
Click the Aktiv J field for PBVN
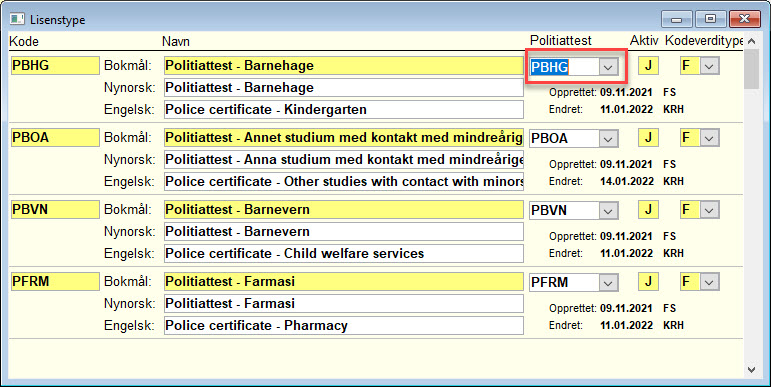(648, 210)
